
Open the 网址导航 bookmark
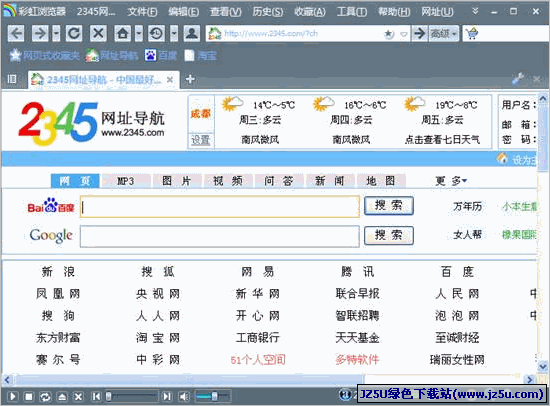tap(112, 55)
